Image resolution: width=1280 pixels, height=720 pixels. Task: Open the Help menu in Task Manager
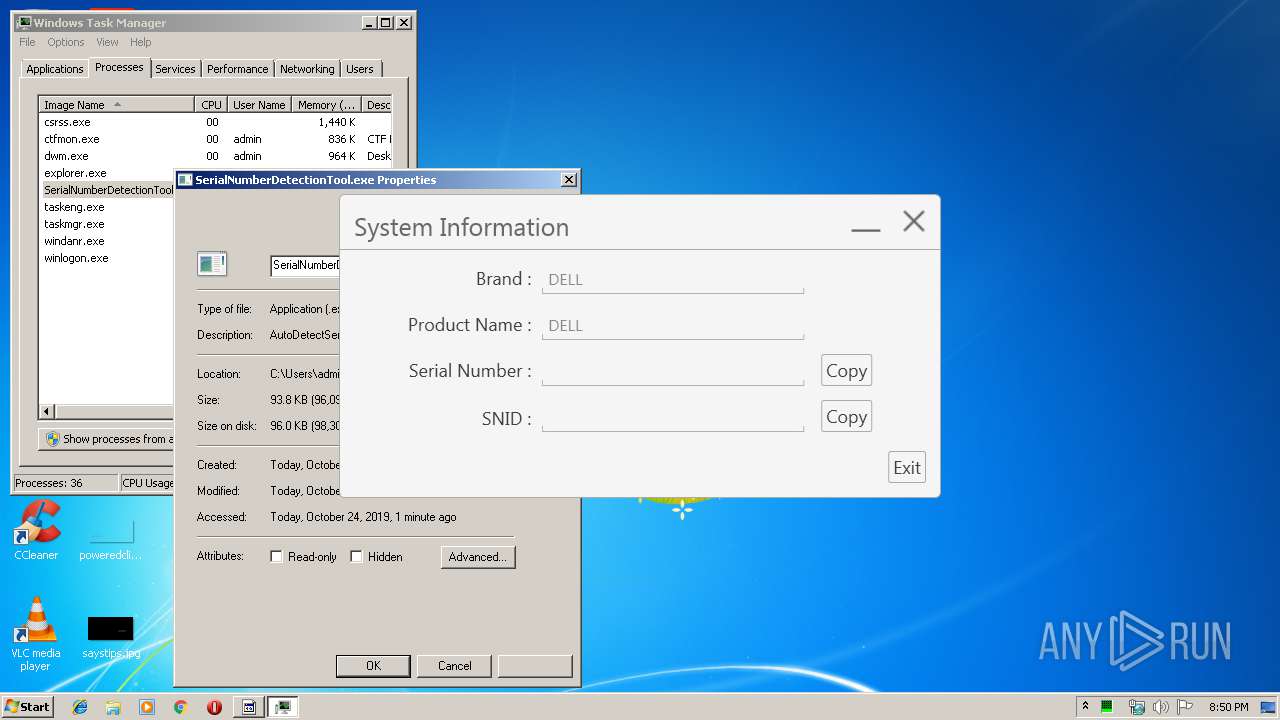coord(141,42)
